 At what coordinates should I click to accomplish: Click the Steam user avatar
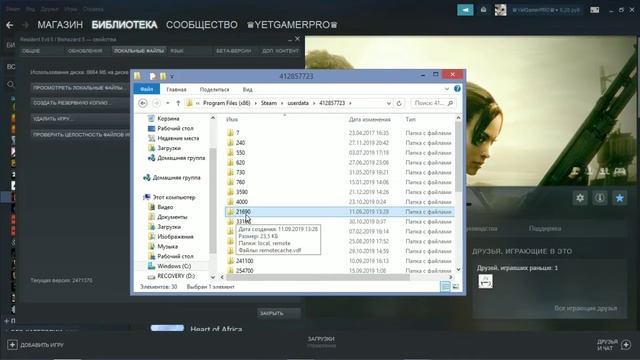click(500, 10)
